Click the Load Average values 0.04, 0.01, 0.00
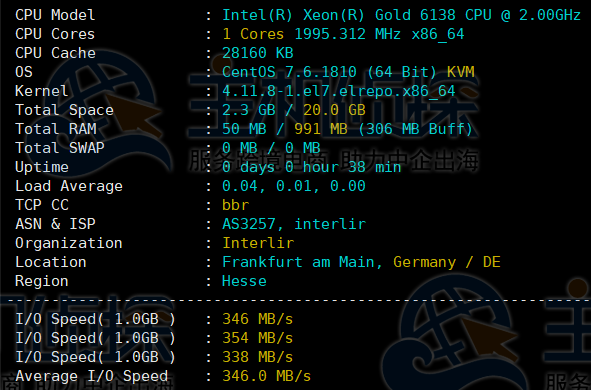The image size is (591, 390). tap(294, 186)
